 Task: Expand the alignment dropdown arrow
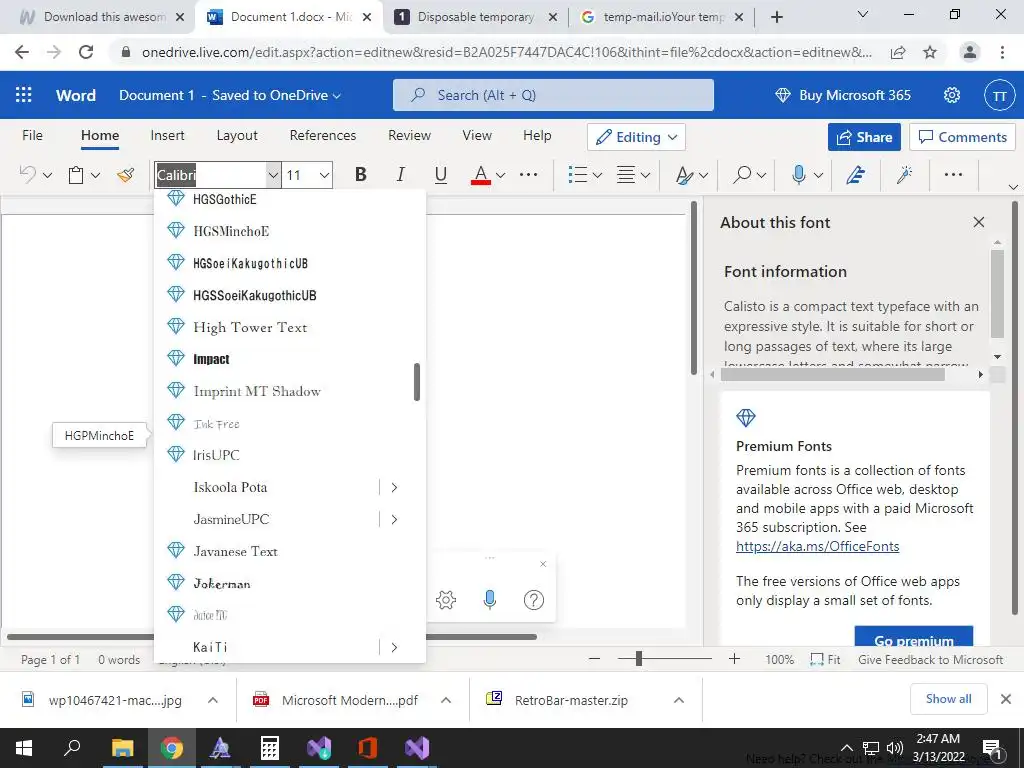click(x=645, y=175)
